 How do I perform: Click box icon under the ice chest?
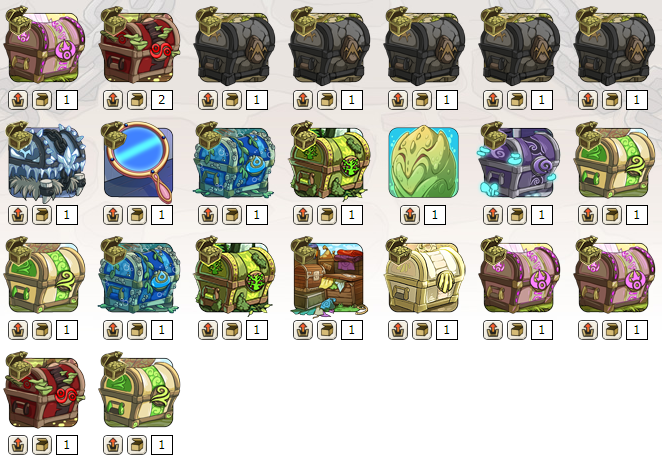point(42,215)
